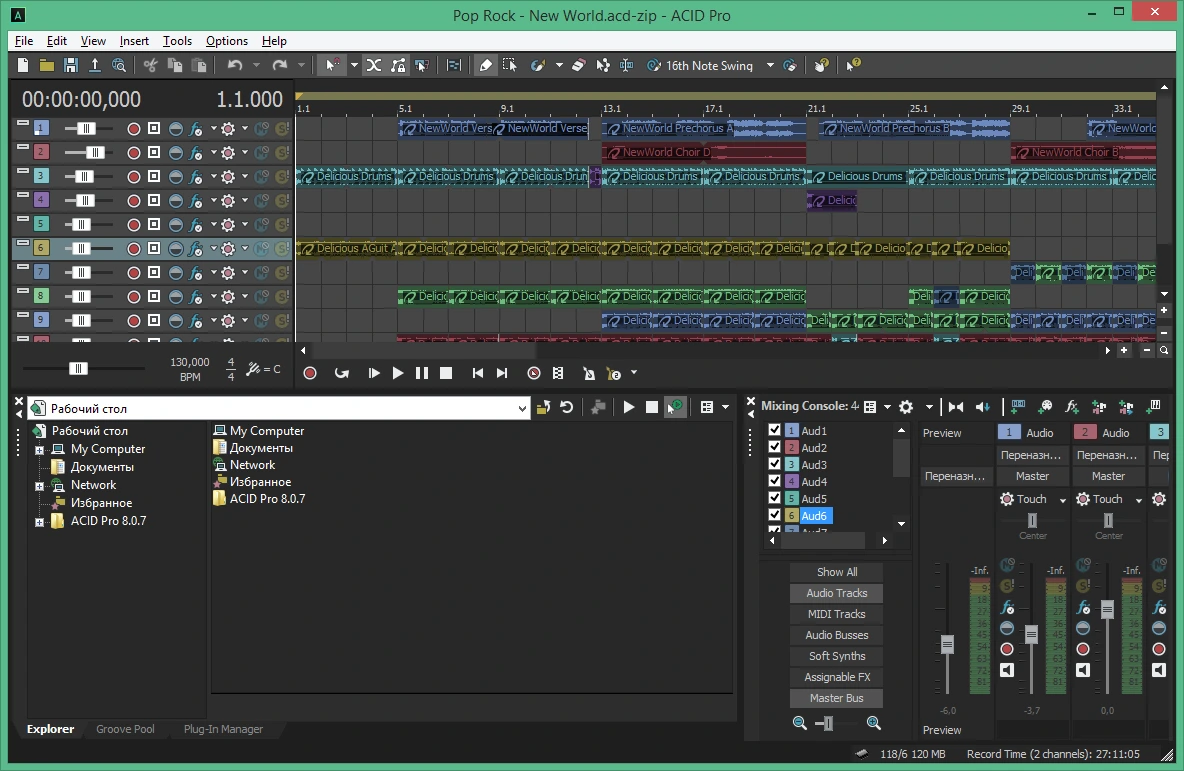Viewport: 1184px width, 771px height.
Task: Open the 16th Note Swing dropdown
Action: pos(770,66)
